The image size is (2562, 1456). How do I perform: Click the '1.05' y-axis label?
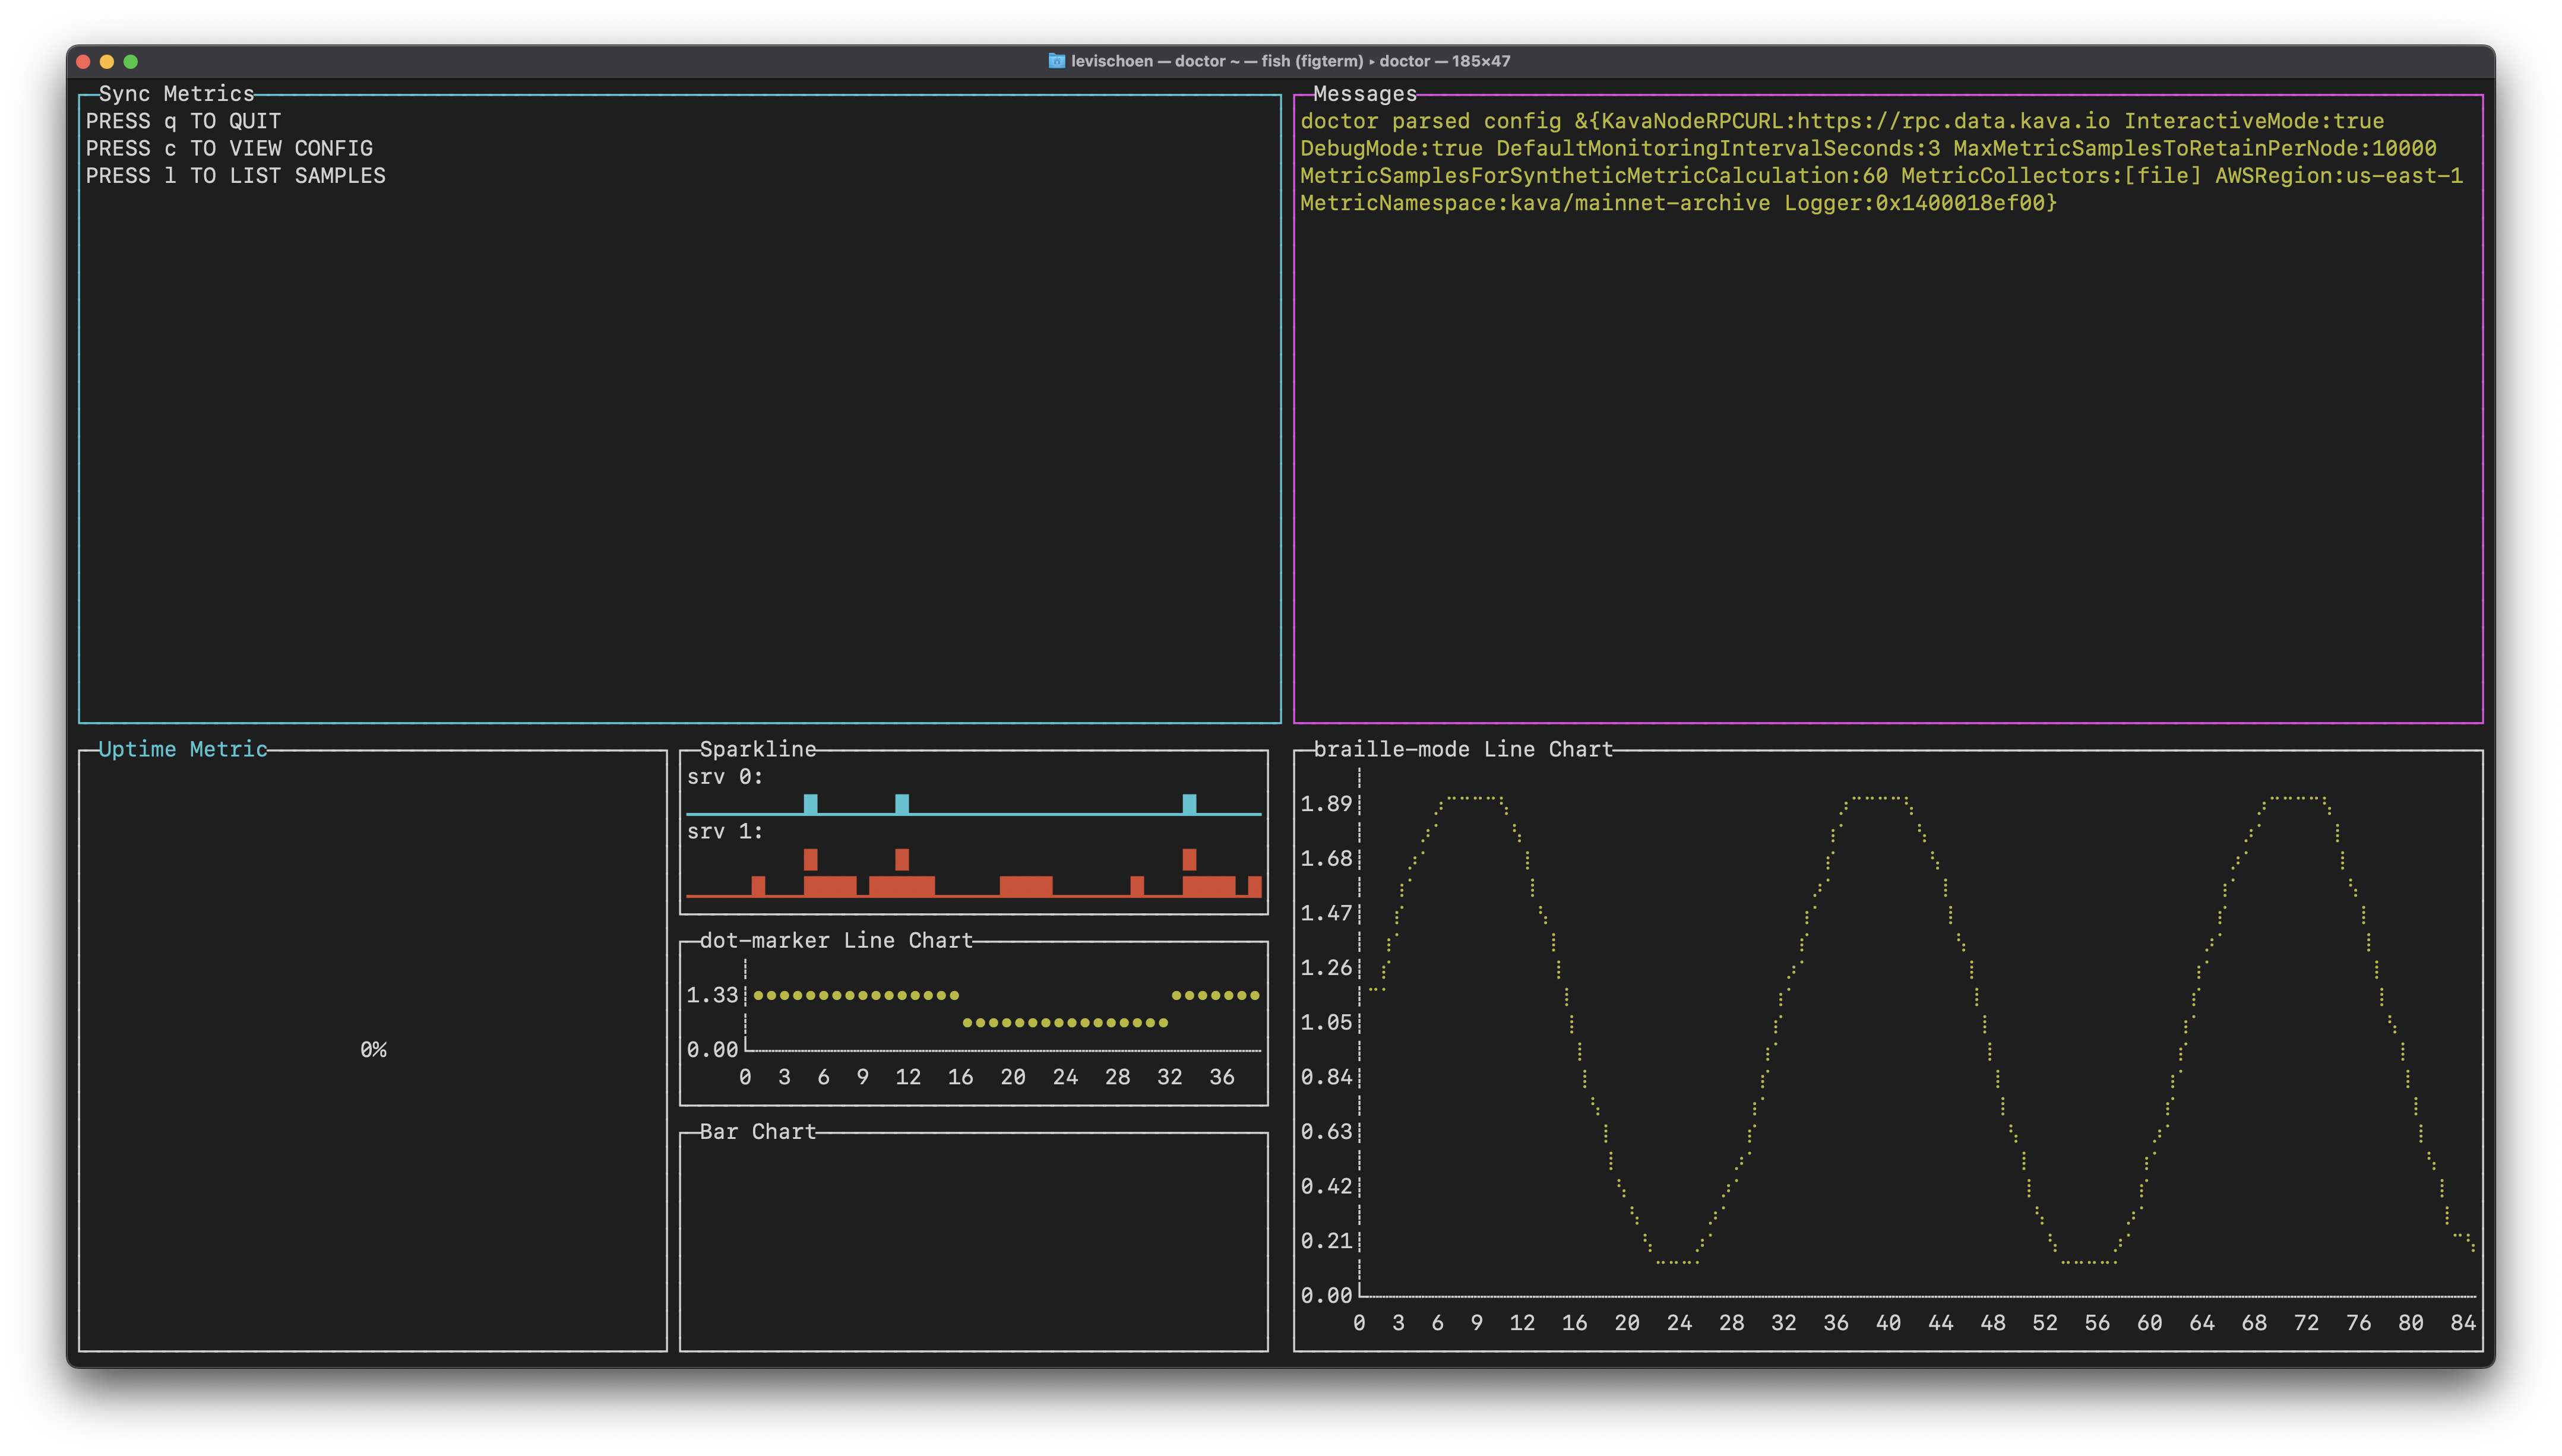(x=1326, y=1022)
